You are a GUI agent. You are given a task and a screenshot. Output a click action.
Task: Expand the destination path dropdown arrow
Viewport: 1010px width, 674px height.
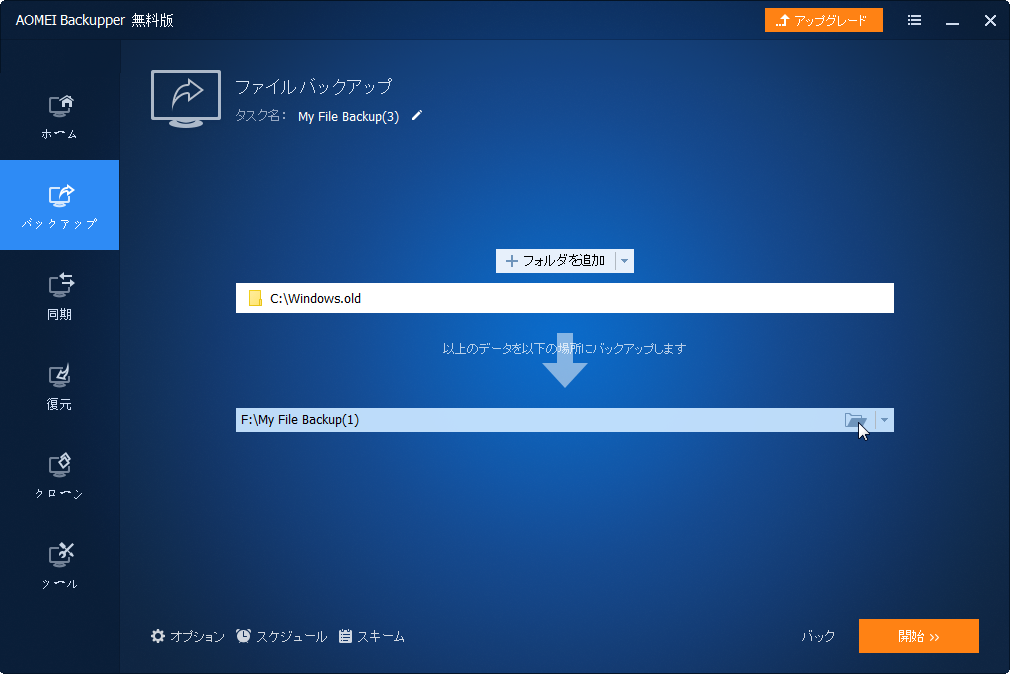click(x=884, y=420)
